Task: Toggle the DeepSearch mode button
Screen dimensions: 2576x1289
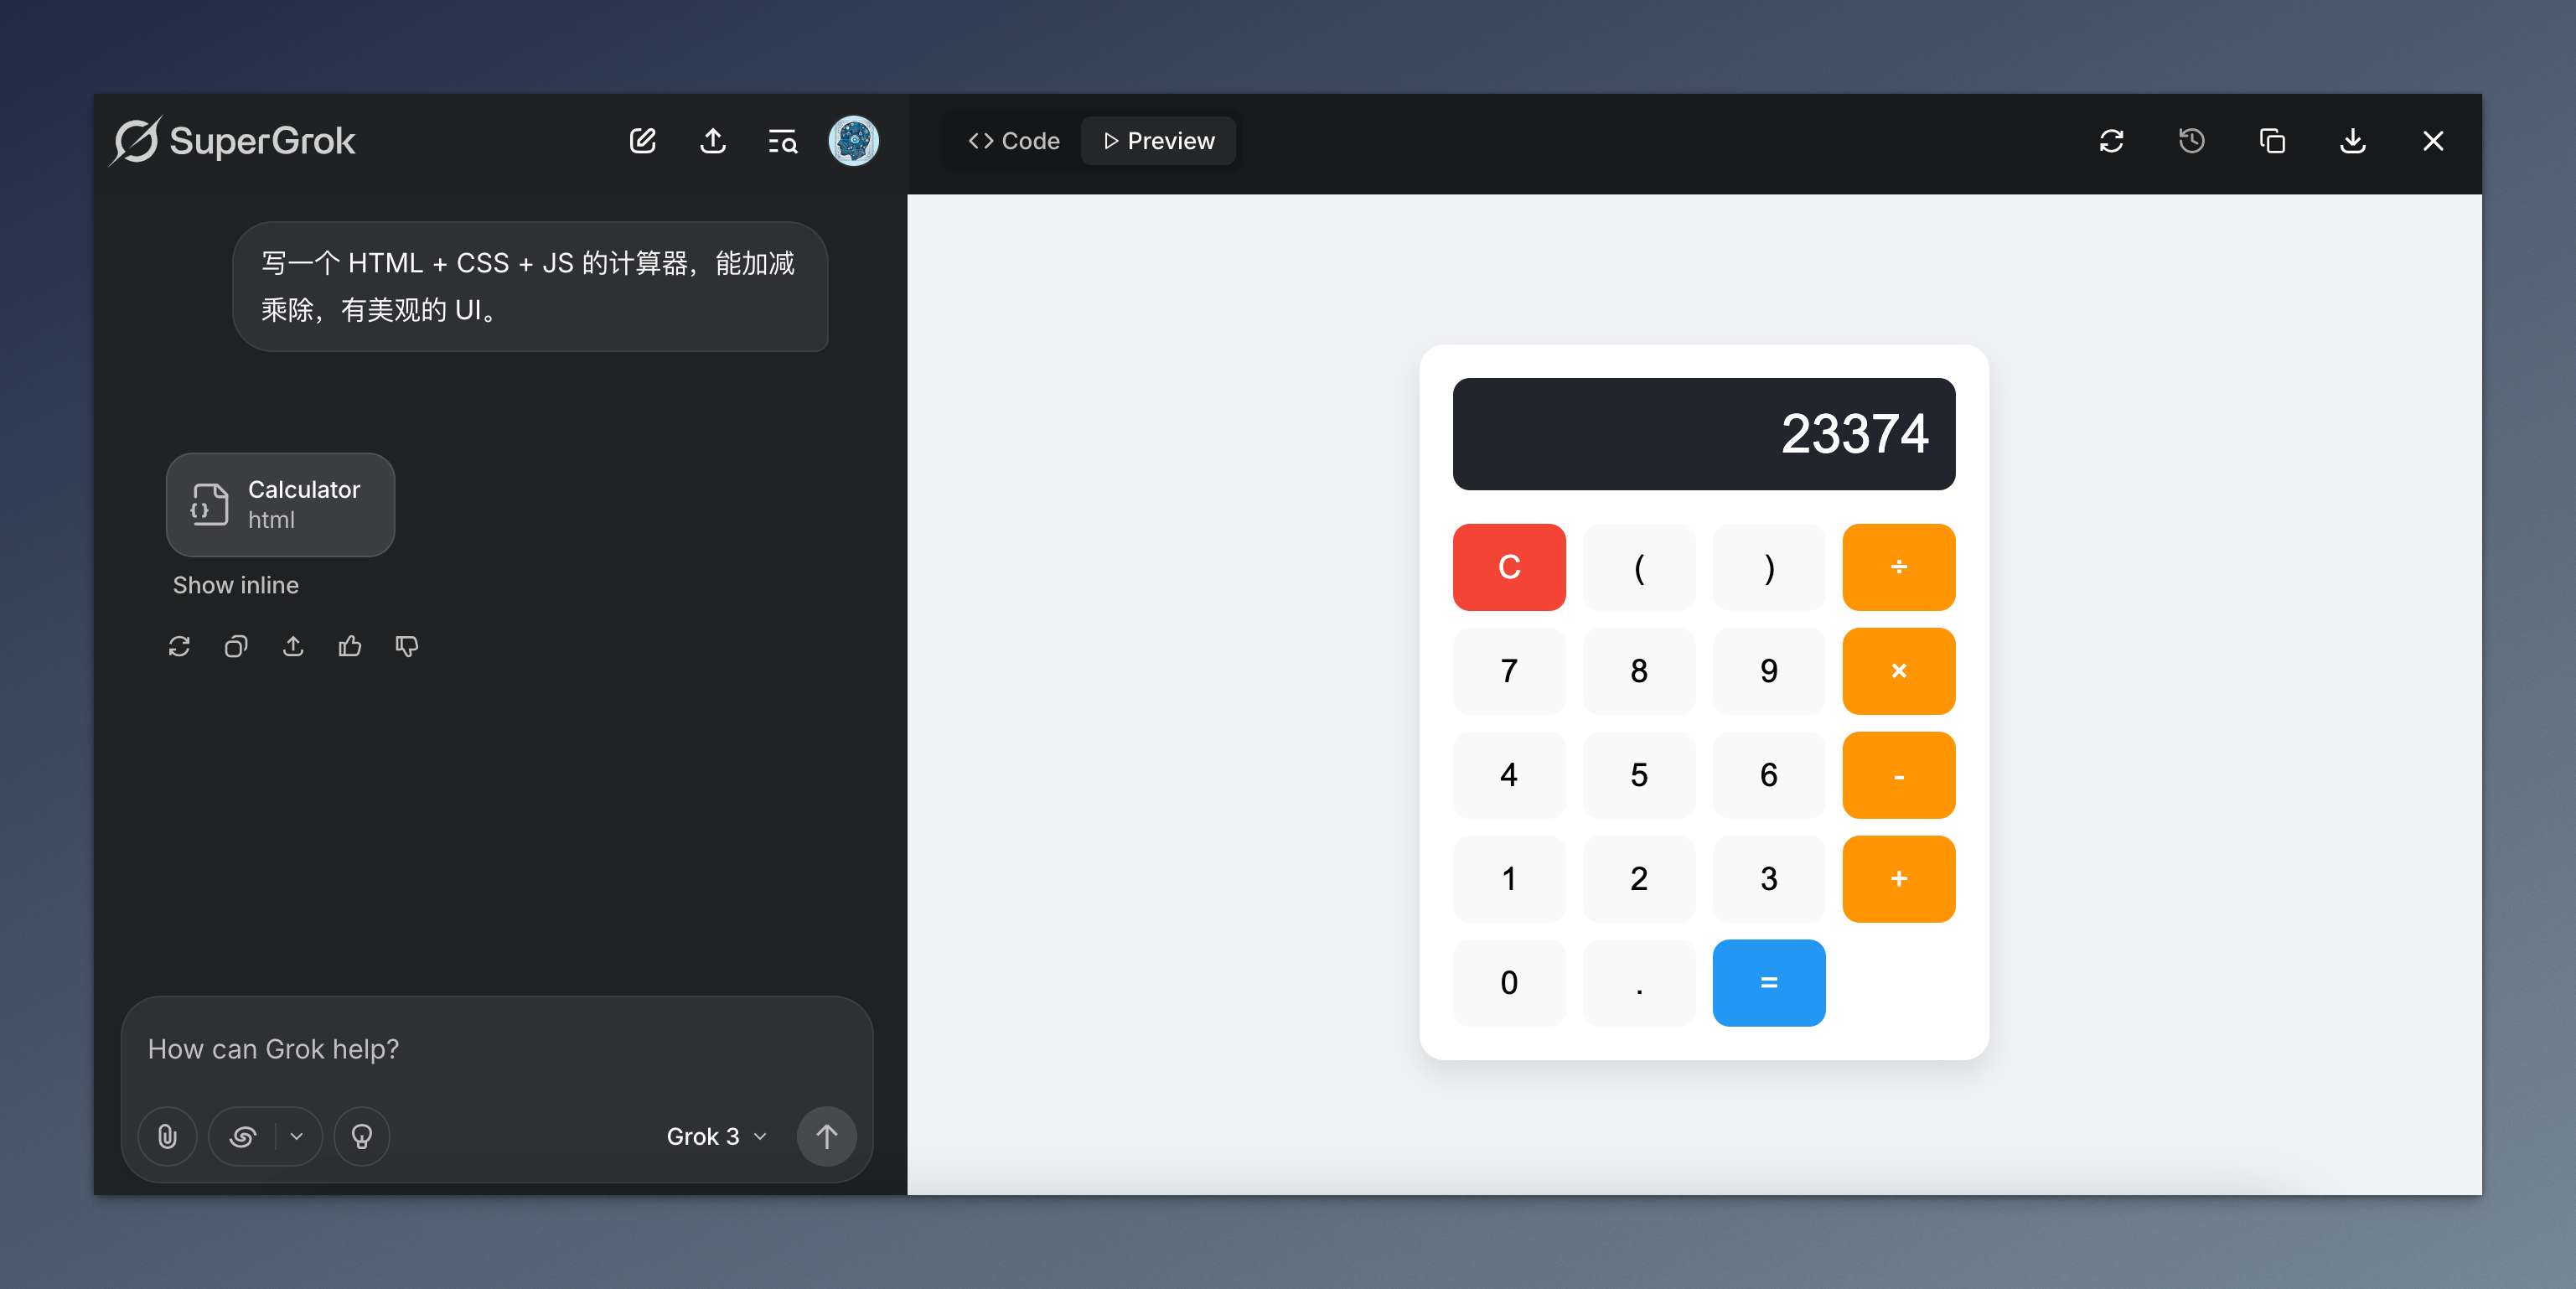Action: tap(243, 1136)
